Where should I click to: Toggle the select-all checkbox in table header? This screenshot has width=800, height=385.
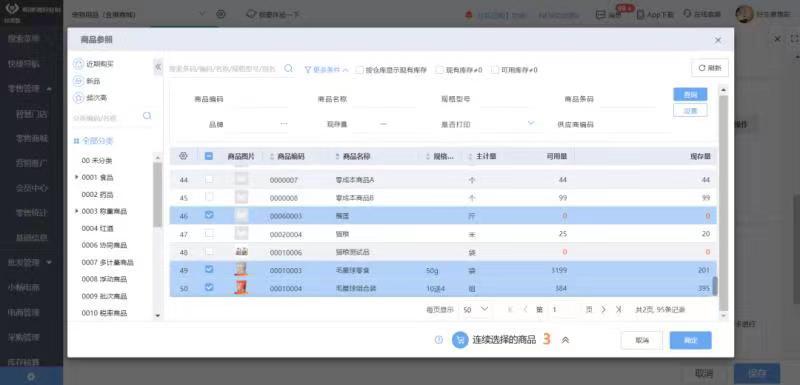209,156
